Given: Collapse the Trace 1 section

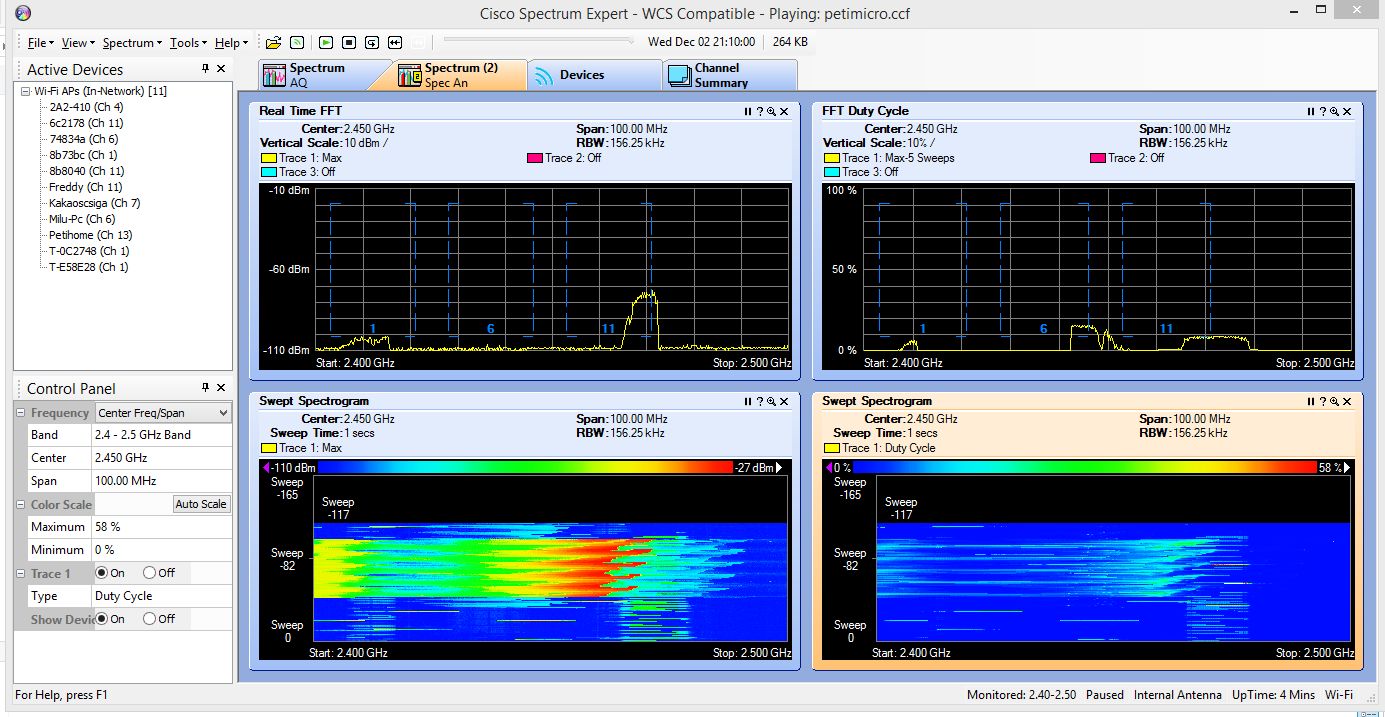Looking at the screenshot, I should pyautogui.click(x=21, y=574).
